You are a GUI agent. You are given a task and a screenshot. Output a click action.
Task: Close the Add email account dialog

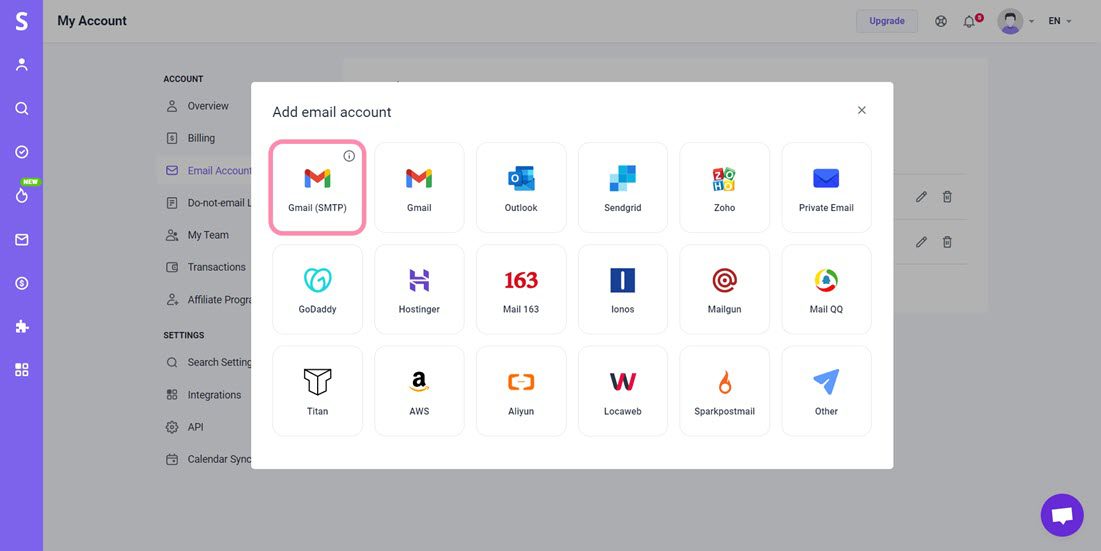[x=862, y=110]
